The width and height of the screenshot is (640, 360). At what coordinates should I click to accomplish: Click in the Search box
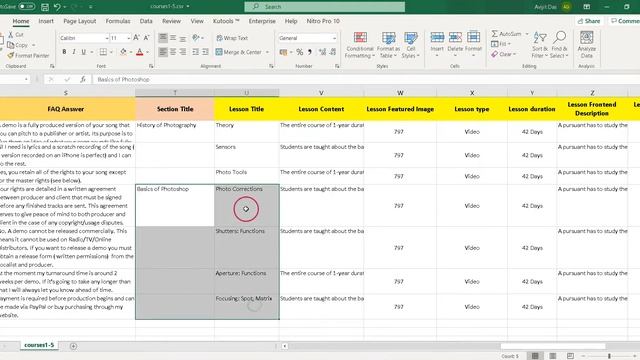(325, 7)
